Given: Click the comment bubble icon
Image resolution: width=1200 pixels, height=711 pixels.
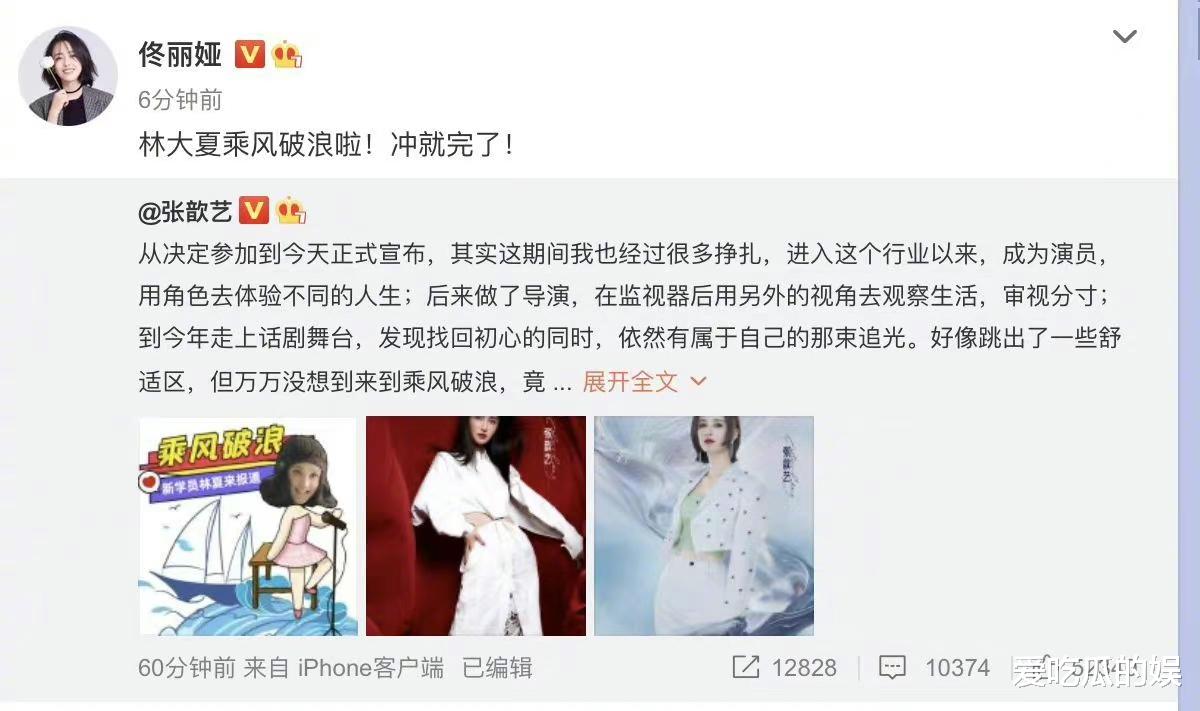Looking at the screenshot, I should (893, 668).
